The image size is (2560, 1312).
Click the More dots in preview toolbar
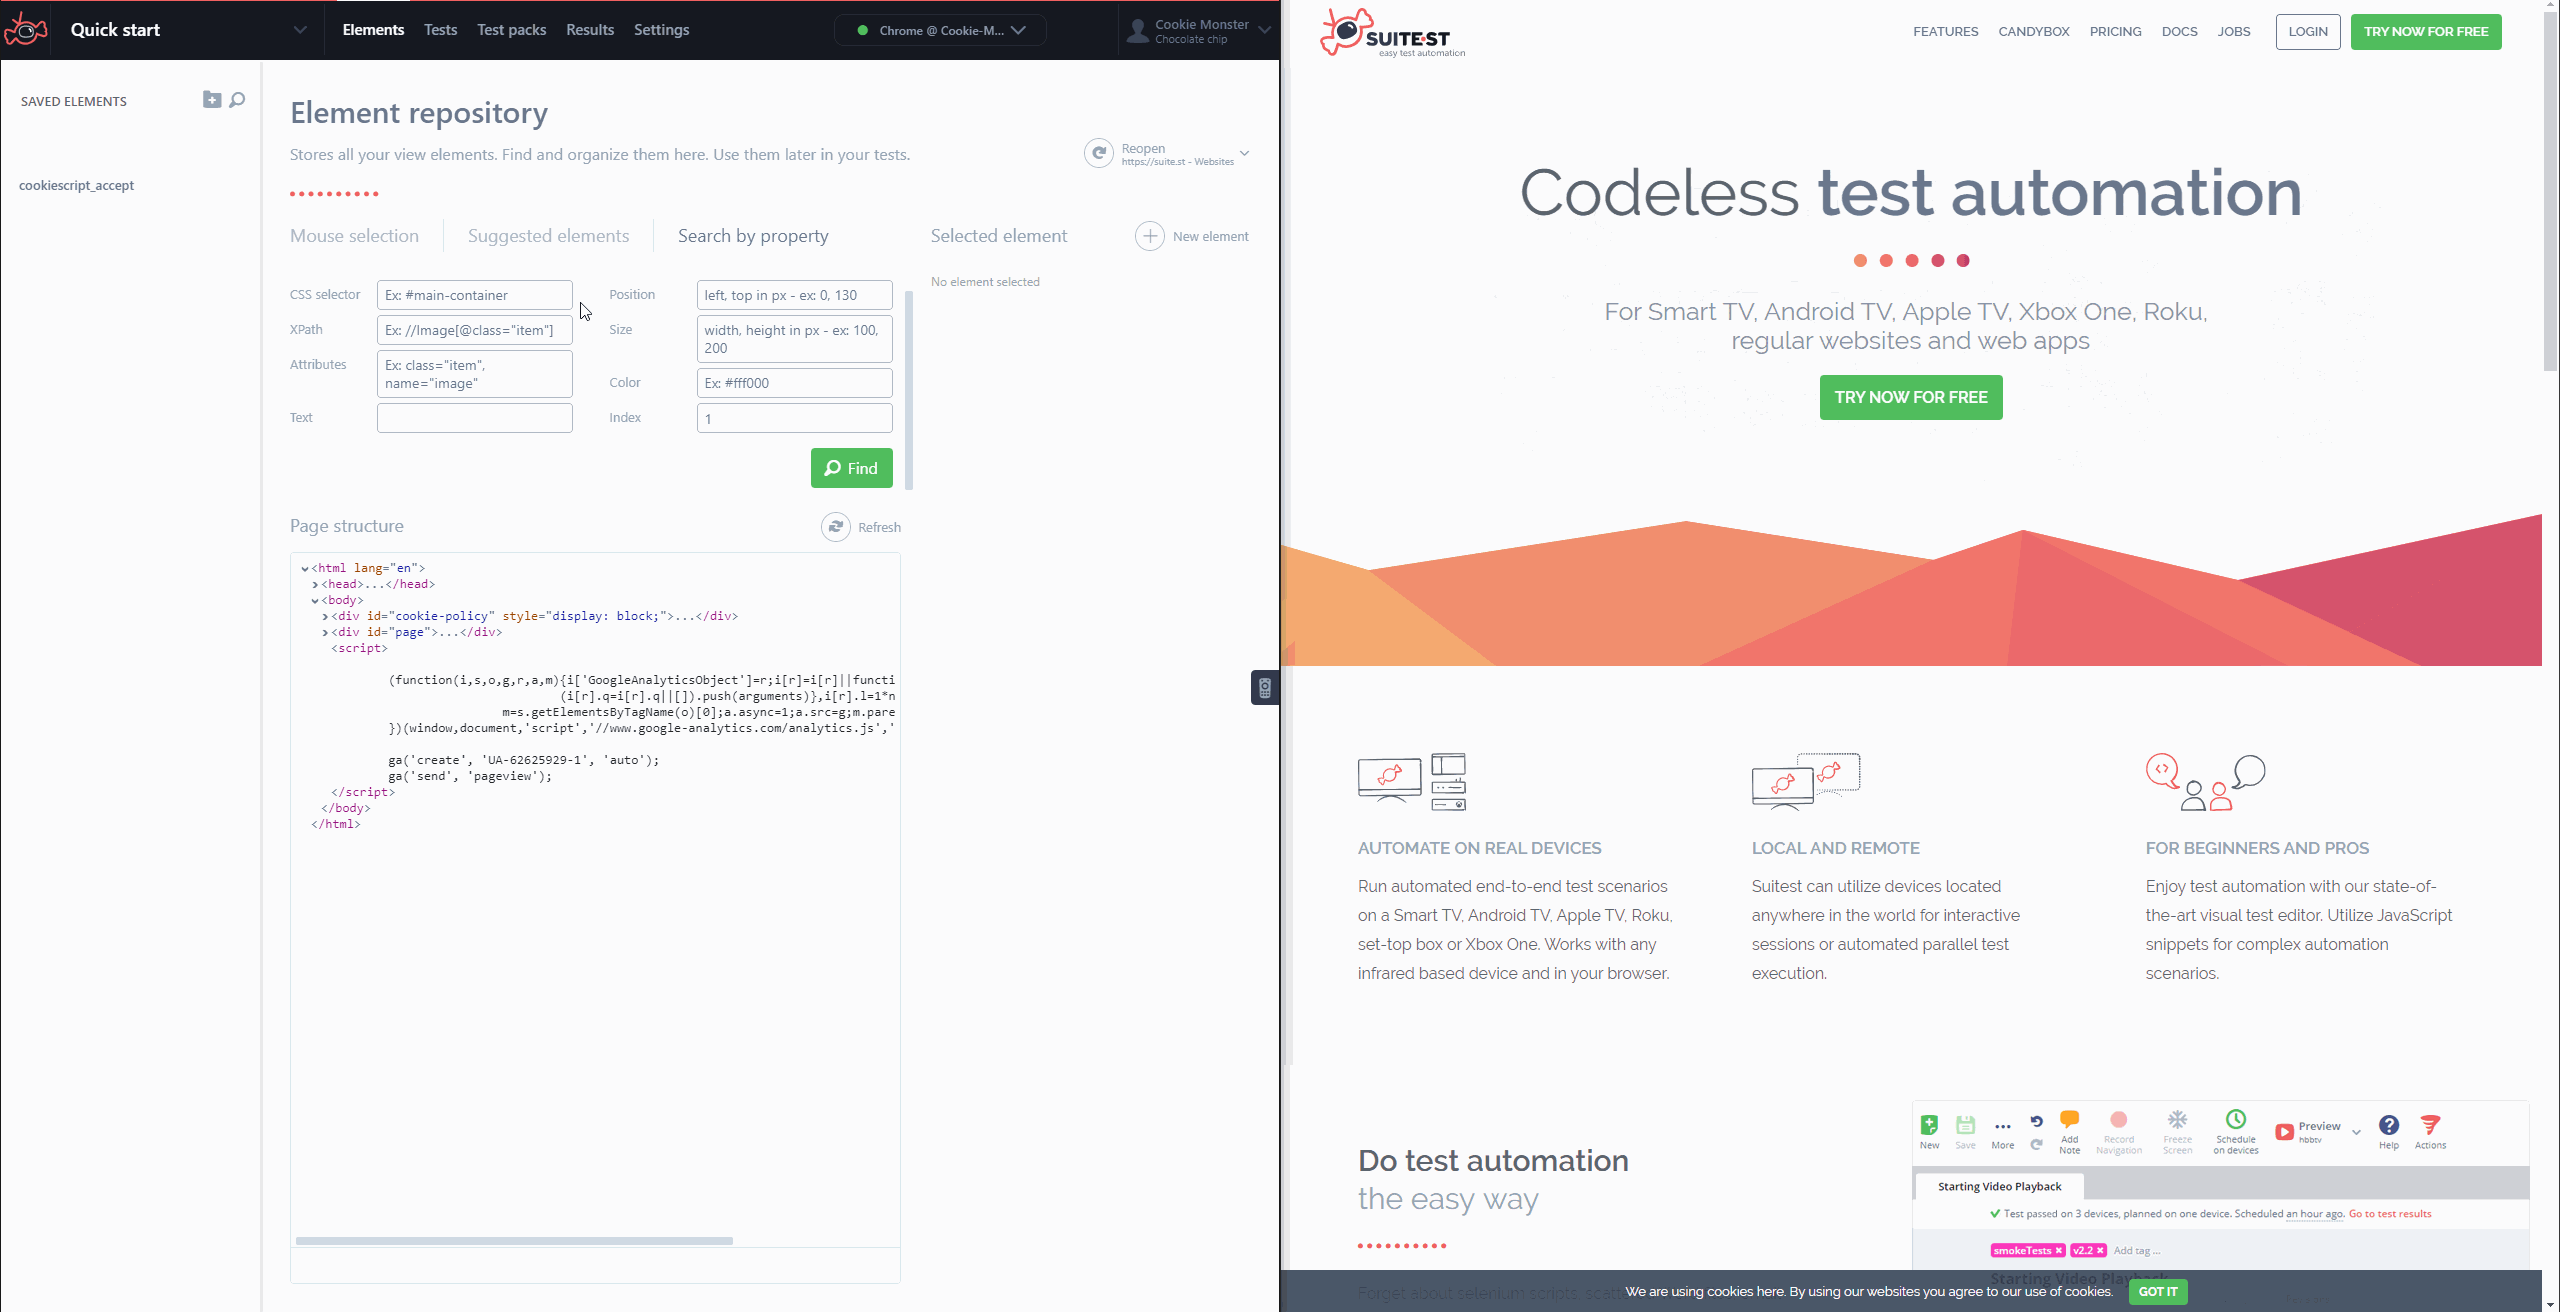(2002, 1127)
